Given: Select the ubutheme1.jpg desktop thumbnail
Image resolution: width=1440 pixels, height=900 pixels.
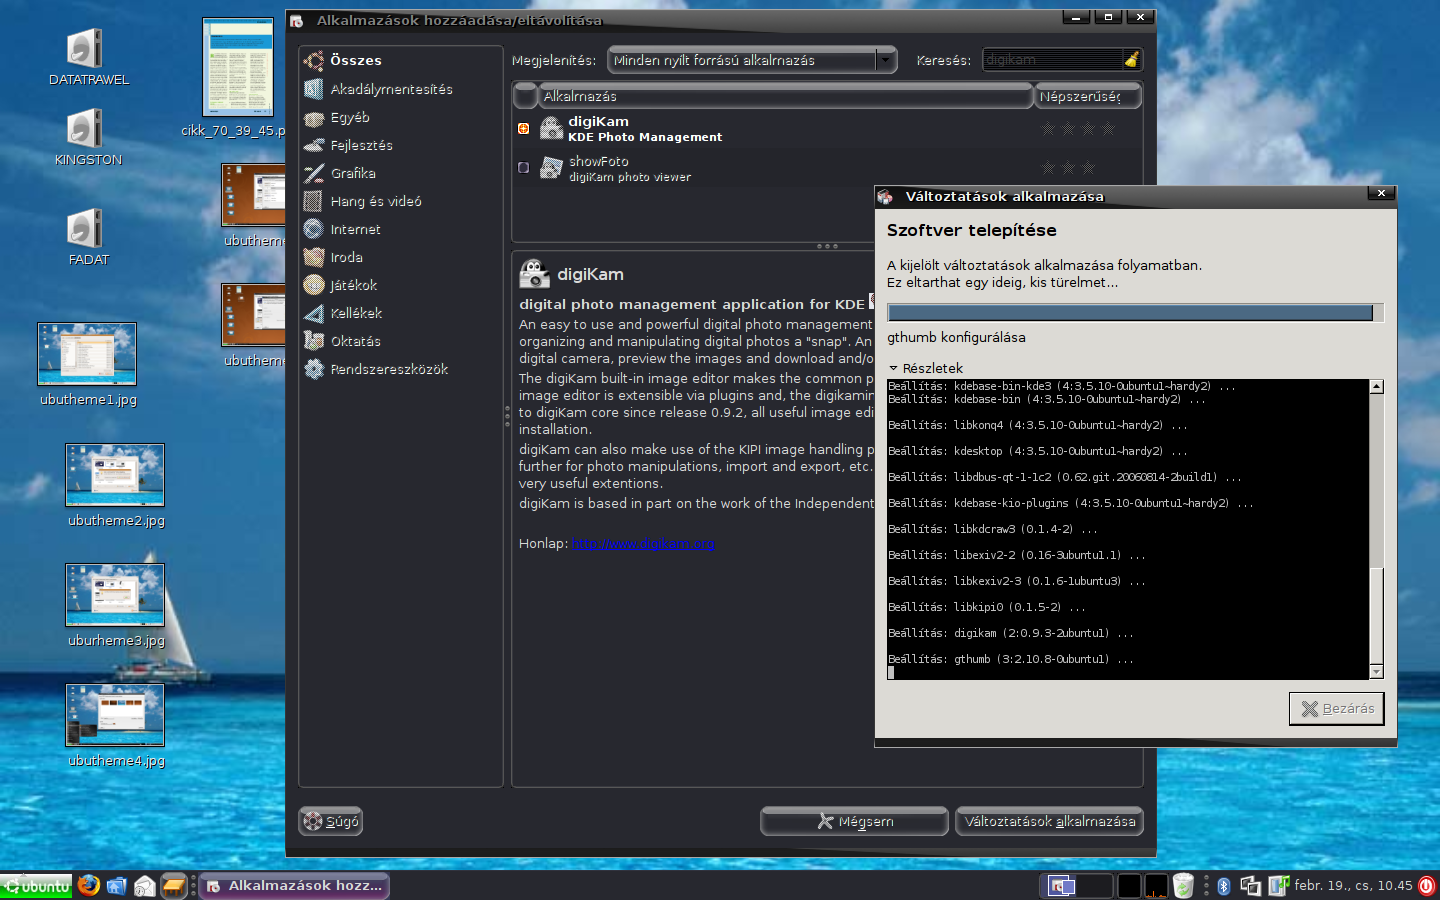Looking at the screenshot, I should click(87, 354).
